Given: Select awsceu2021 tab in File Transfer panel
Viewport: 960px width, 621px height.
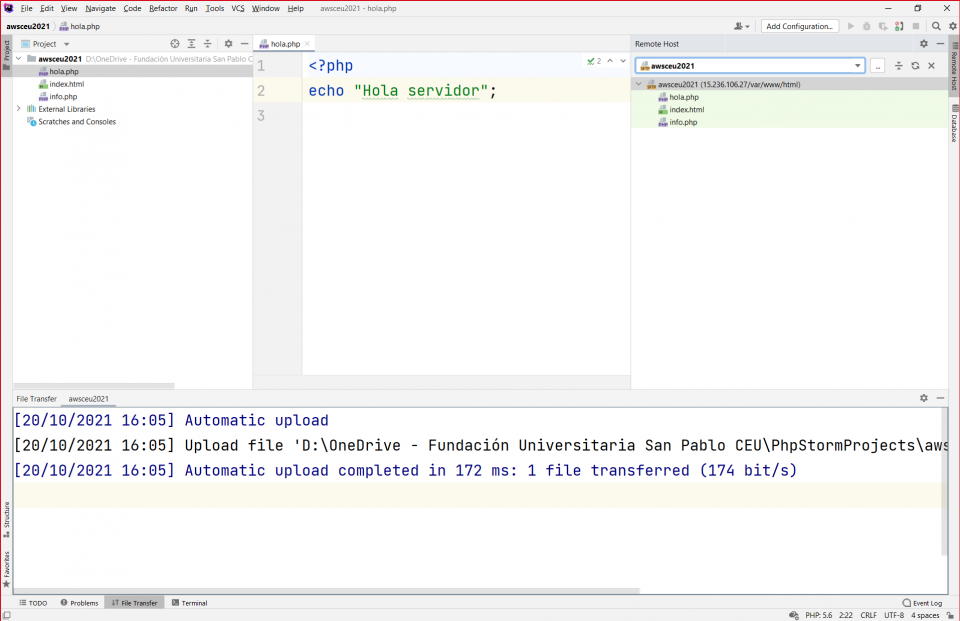Looking at the screenshot, I should [x=88, y=399].
